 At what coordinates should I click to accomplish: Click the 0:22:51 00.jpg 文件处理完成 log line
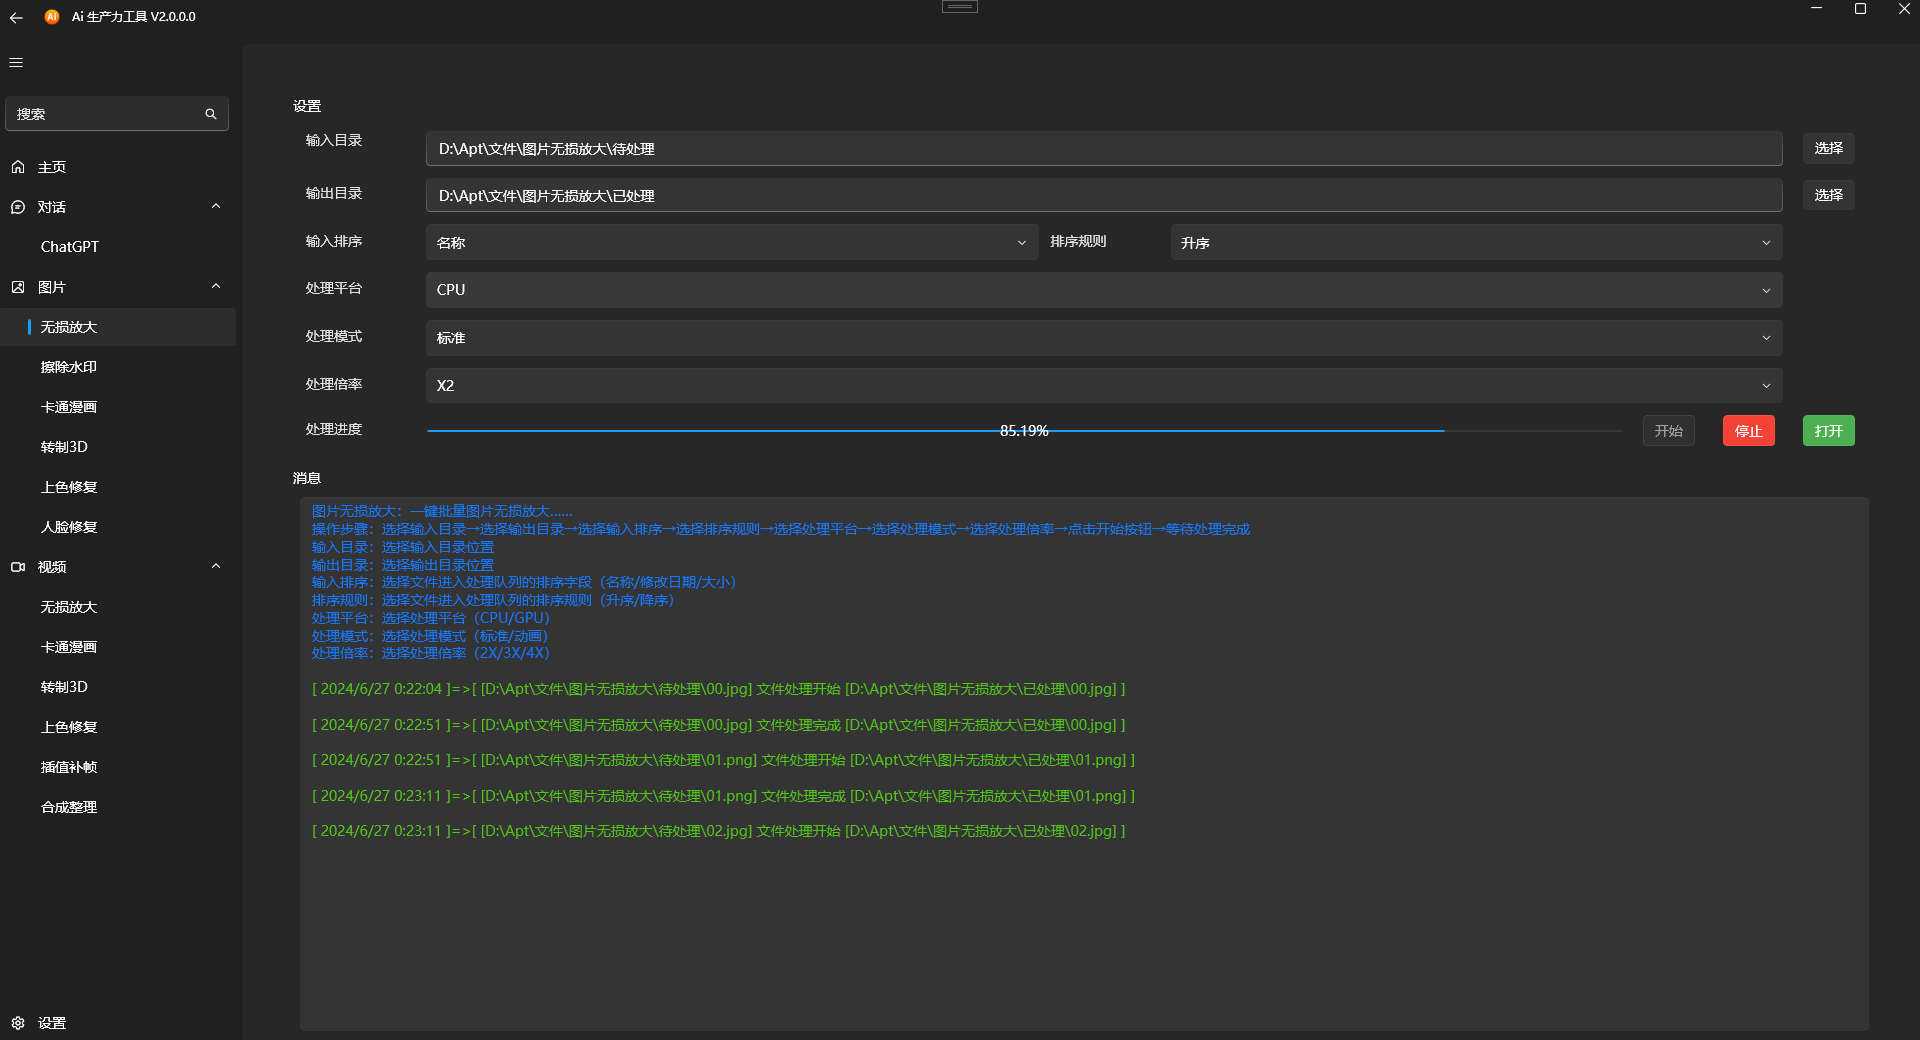pos(718,725)
